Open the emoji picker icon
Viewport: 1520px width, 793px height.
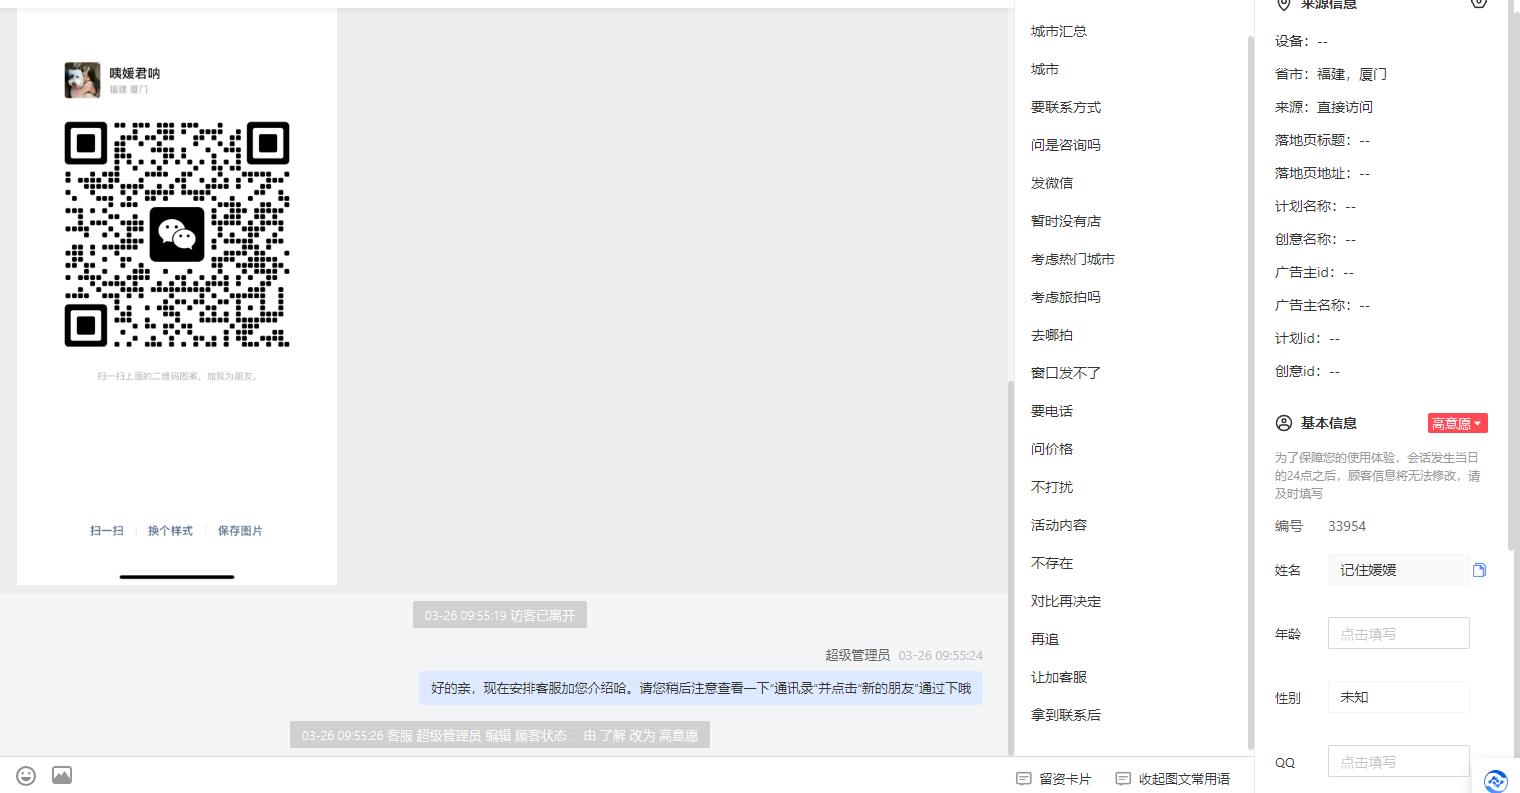tap(27, 775)
